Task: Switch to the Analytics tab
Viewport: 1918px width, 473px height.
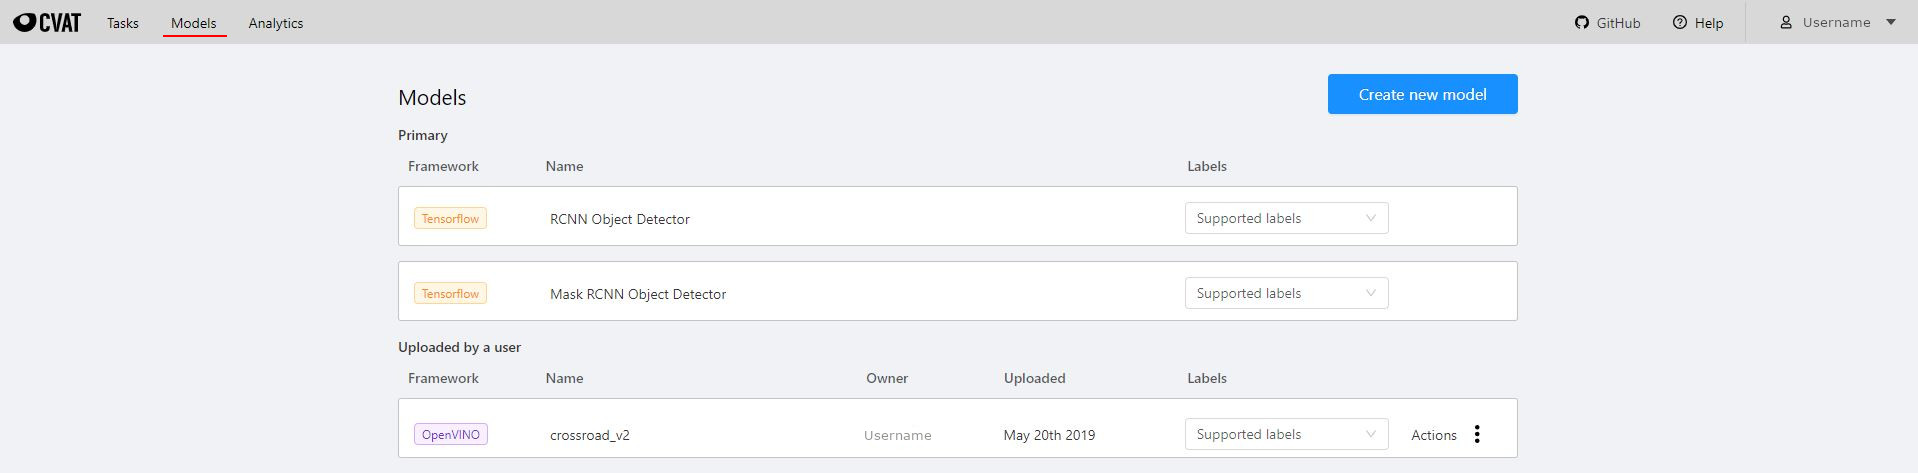Action: point(276,23)
